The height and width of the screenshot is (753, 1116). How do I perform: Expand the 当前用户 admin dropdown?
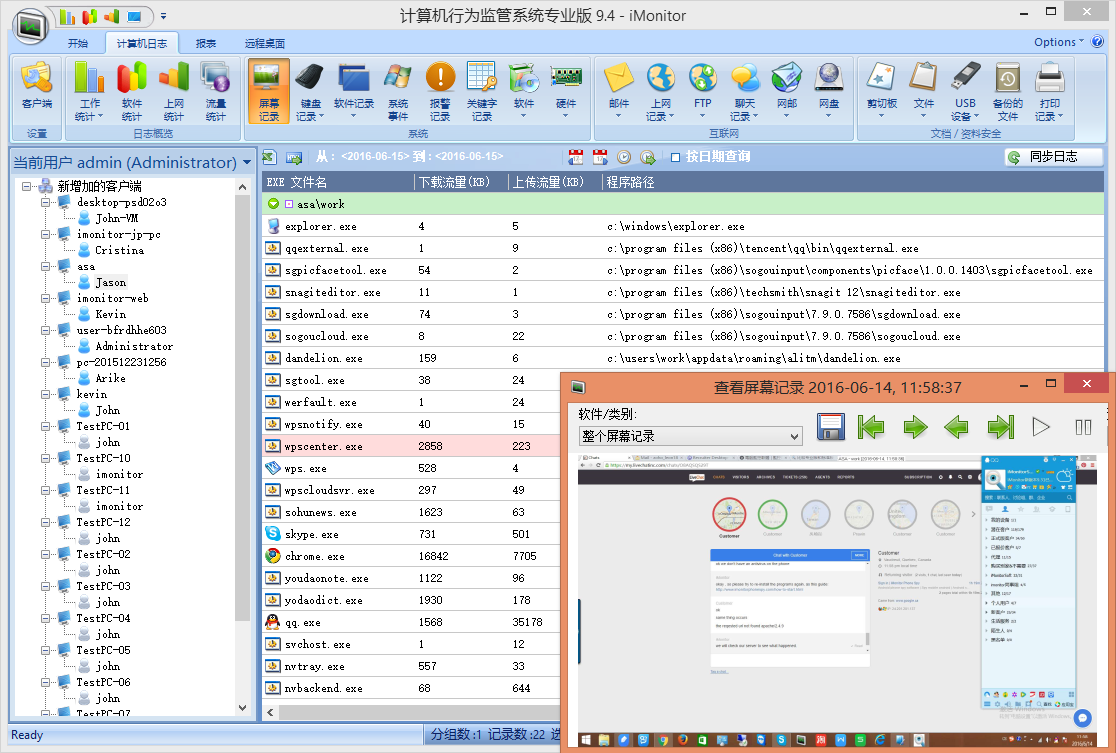pos(246,163)
